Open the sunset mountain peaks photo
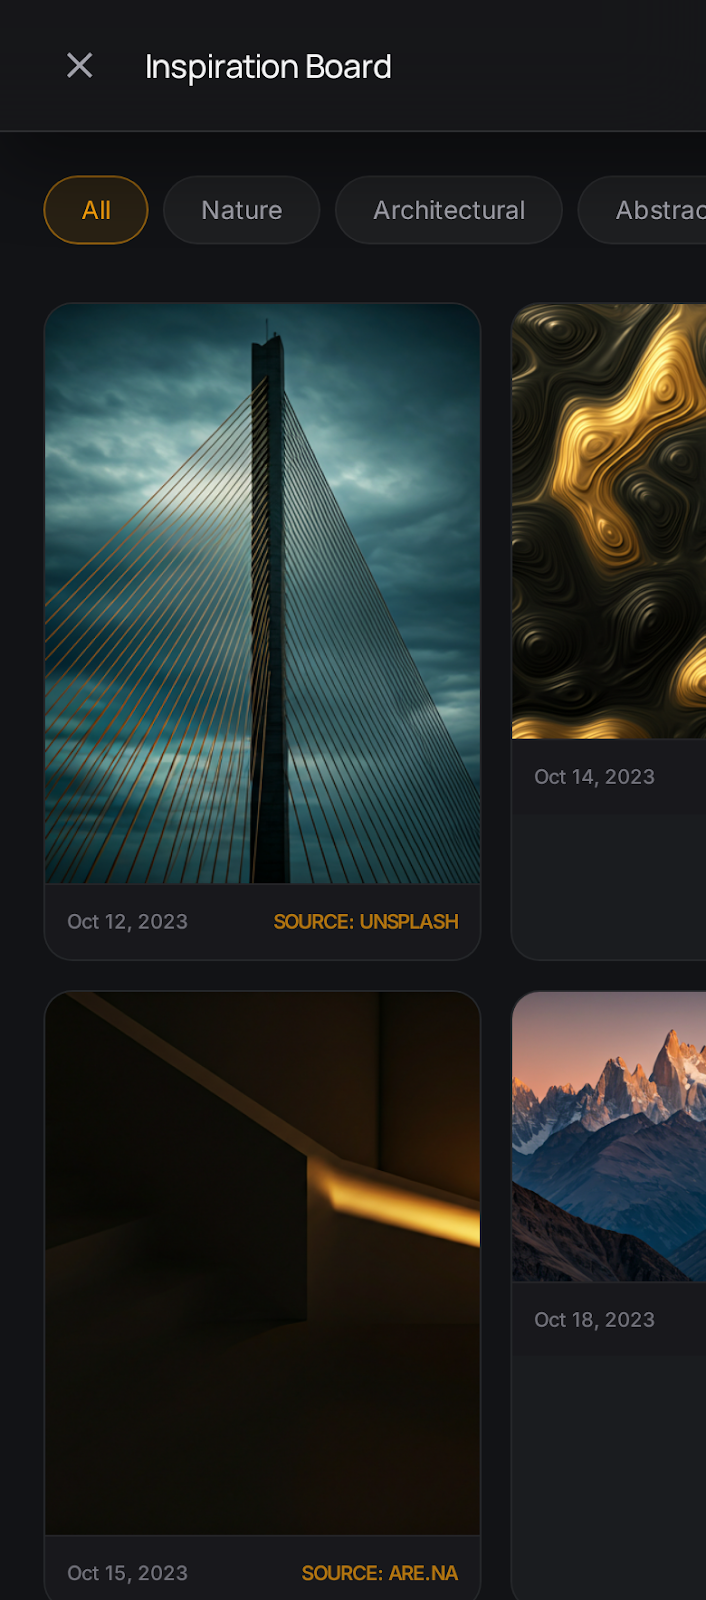This screenshot has height=1600, width=706. (x=609, y=1136)
